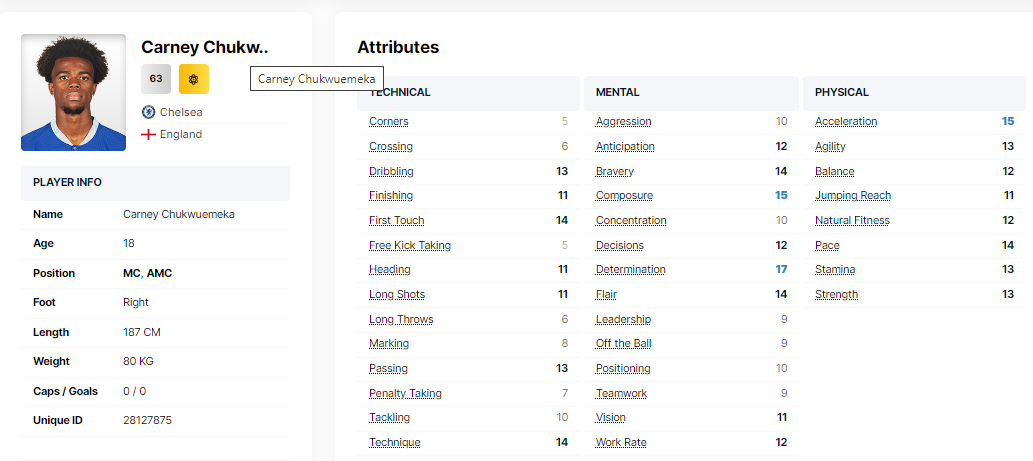Screen dimensions: 1033x461
Task: Click the Free Kick Taking attribute
Action: click(x=410, y=245)
